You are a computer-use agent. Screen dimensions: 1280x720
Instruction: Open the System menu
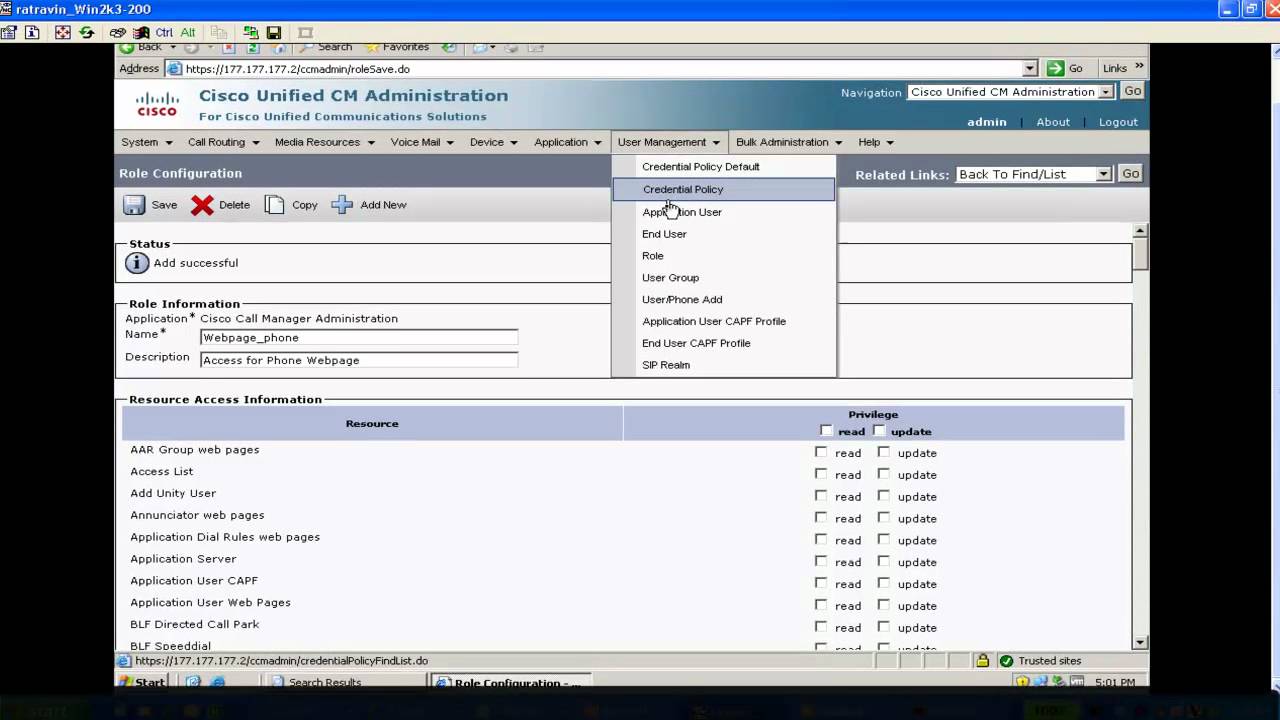(x=146, y=142)
